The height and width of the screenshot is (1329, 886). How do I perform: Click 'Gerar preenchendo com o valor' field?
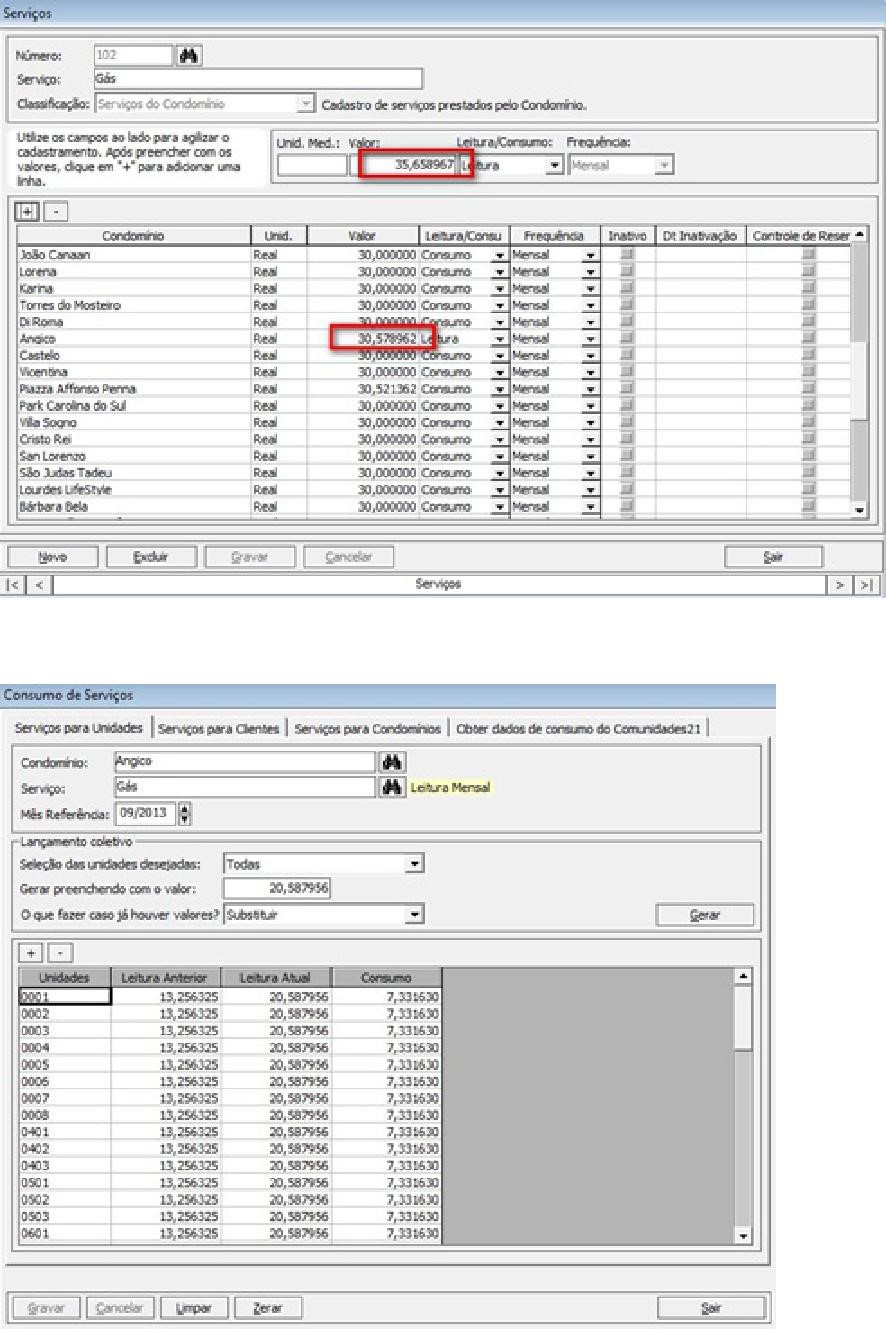[x=277, y=888]
